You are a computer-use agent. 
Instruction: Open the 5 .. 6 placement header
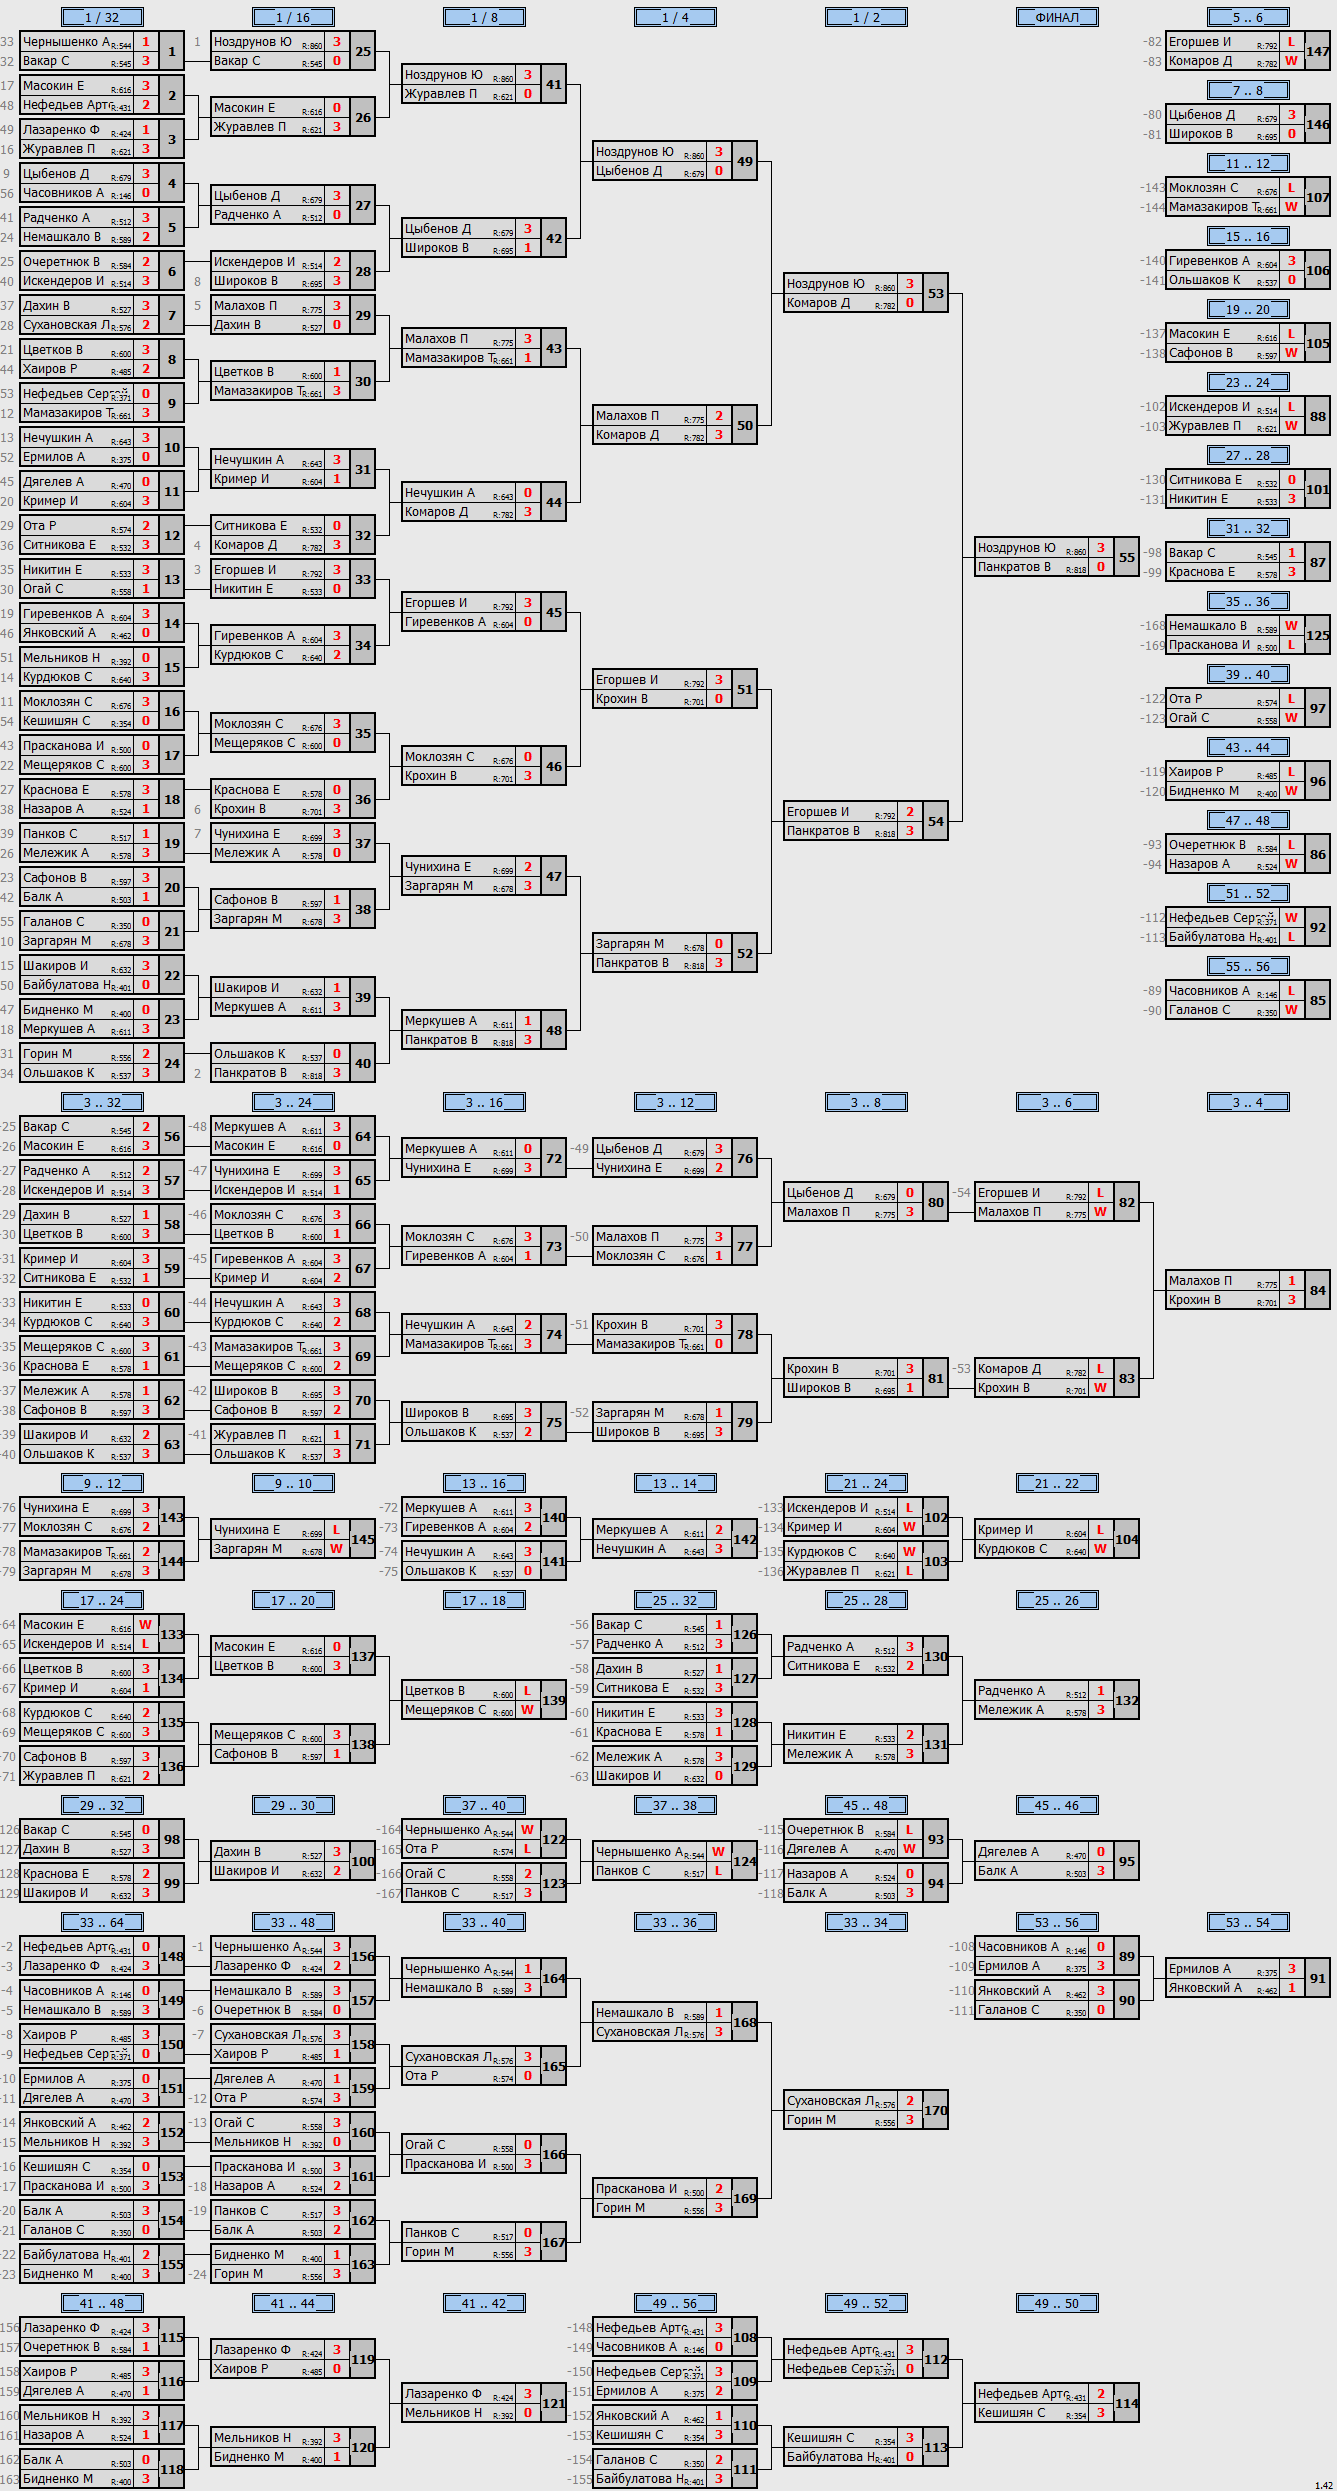pyautogui.click(x=1248, y=17)
